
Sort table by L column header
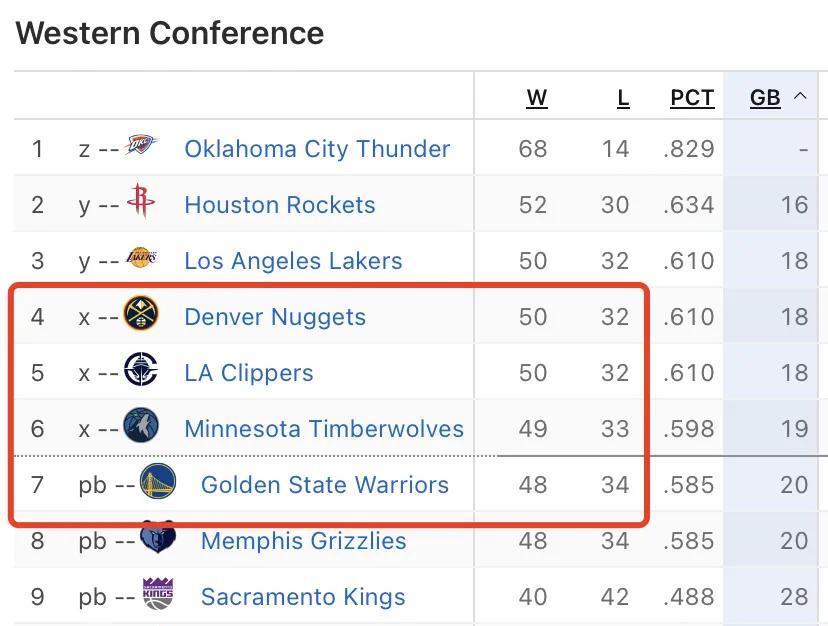point(623,98)
